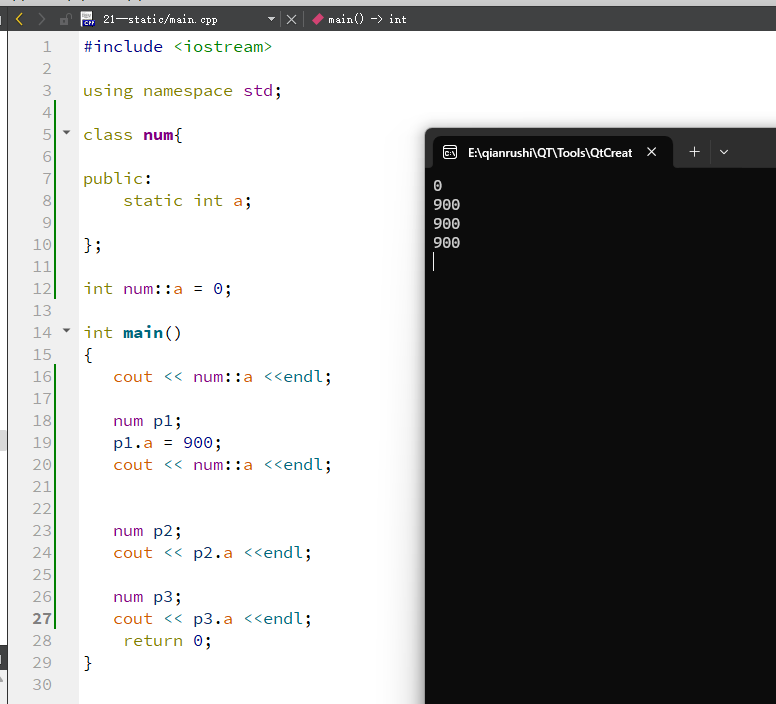This screenshot has height=704, width=776.
Task: Select the E:\qianrushi\QT\Tools terminal tab
Action: 552,152
